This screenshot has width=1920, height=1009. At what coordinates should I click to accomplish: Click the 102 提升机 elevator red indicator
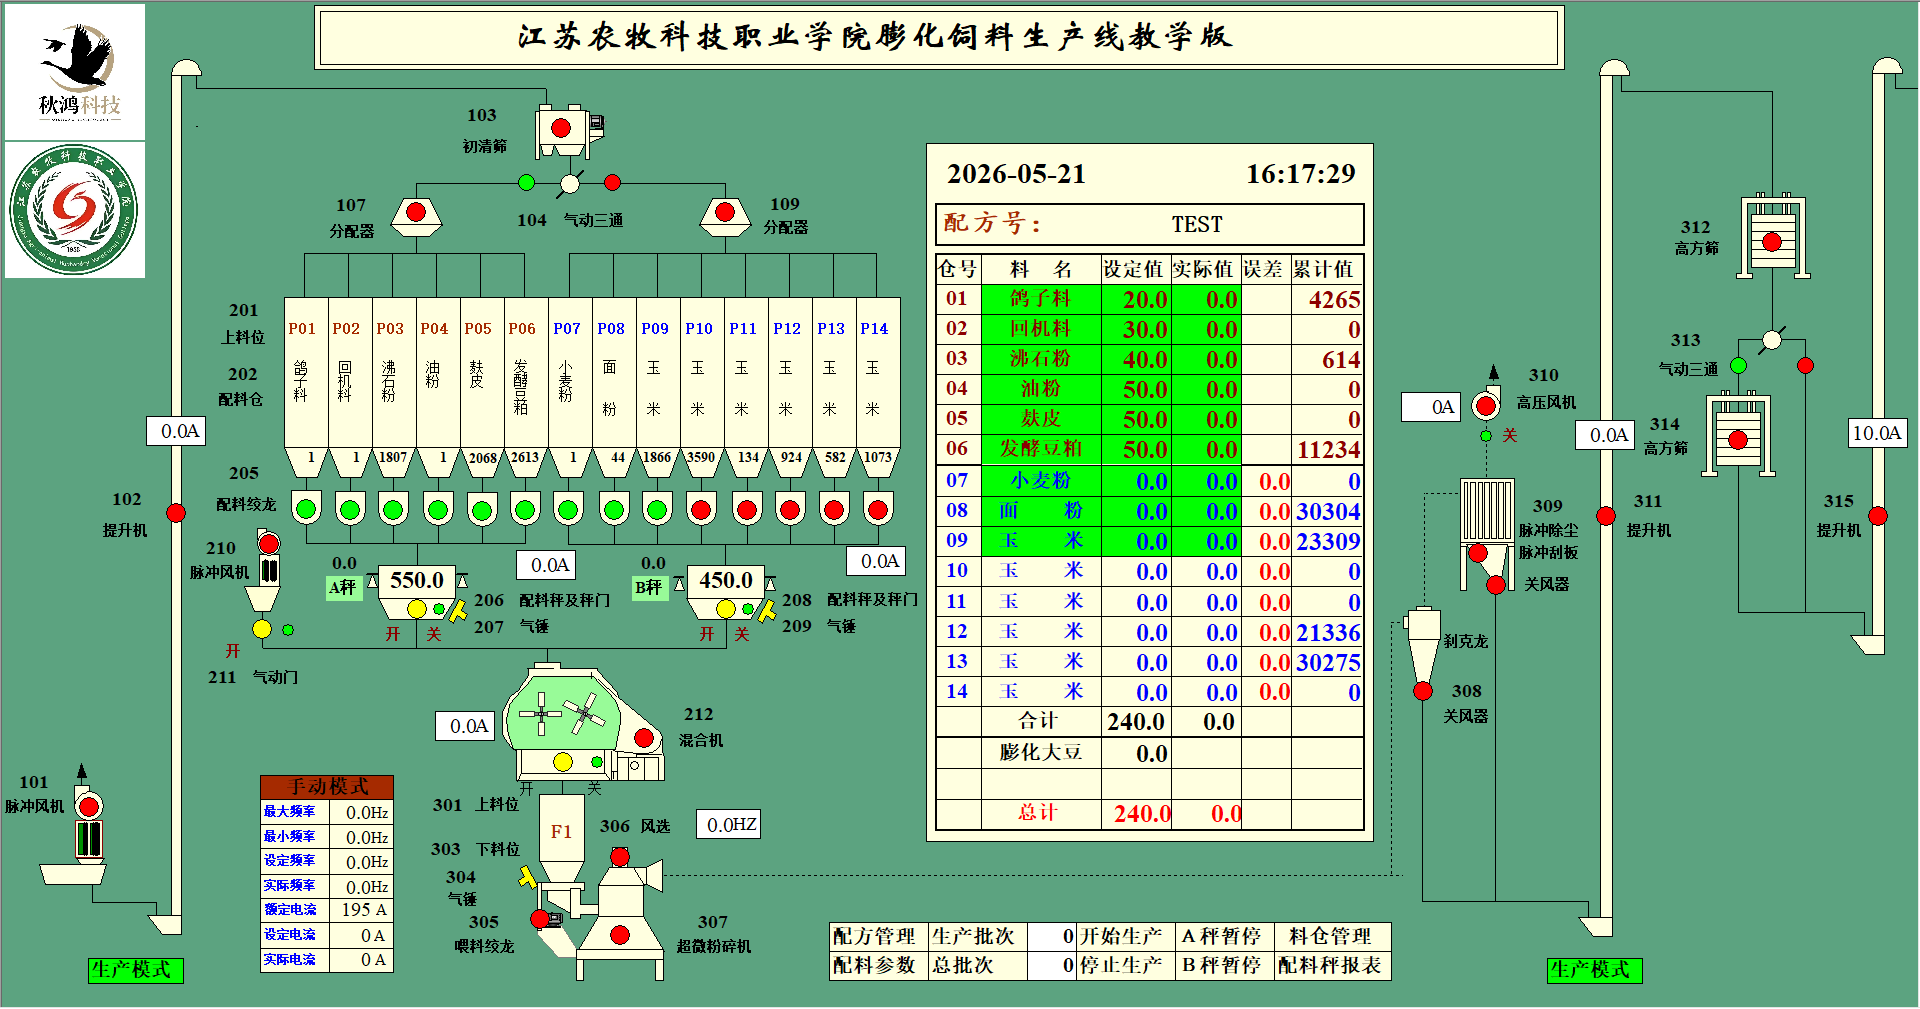(x=176, y=513)
